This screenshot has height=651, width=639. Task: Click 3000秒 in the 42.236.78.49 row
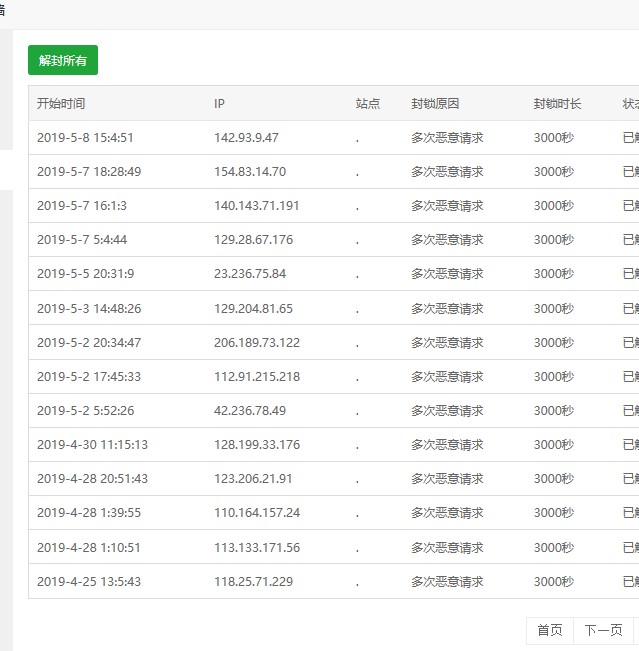coord(554,411)
